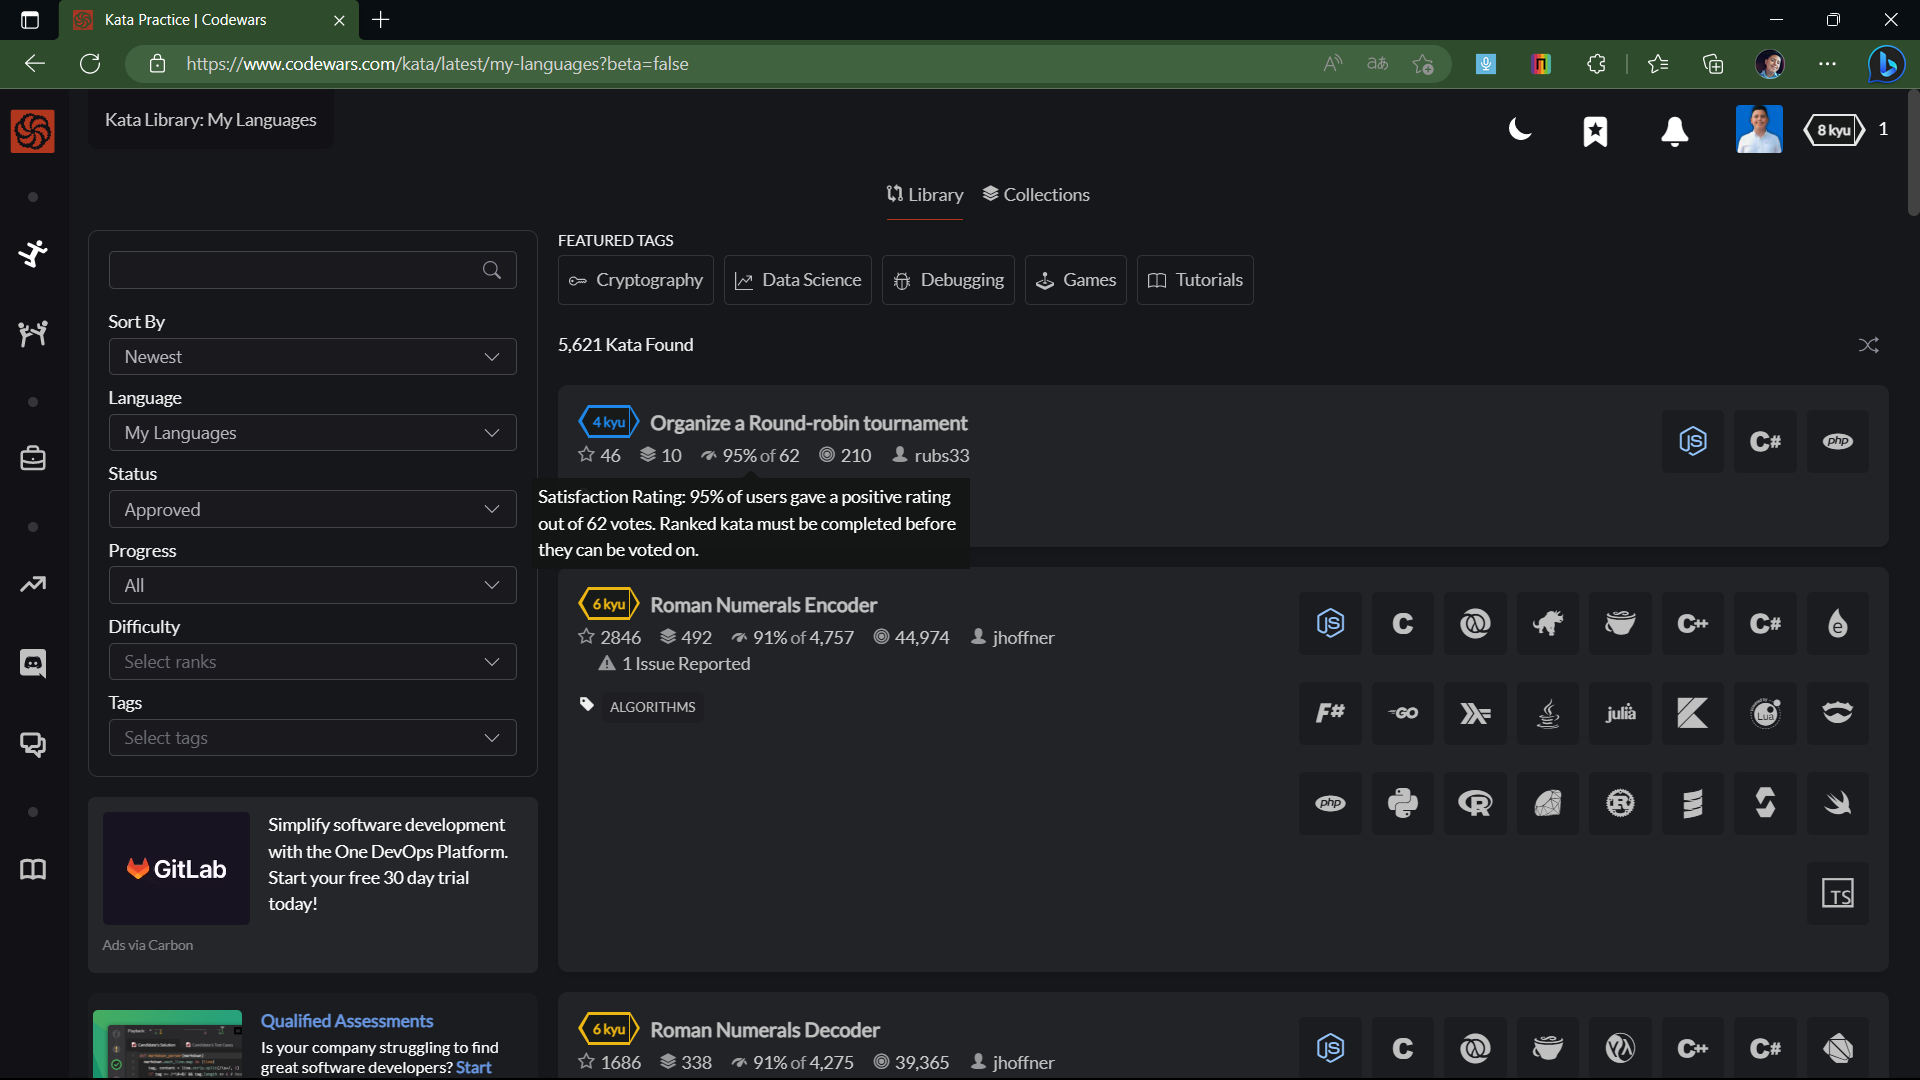1920x1080 pixels.
Task: Toggle the star on Roman Numerals Encoder
Action: [587, 637]
